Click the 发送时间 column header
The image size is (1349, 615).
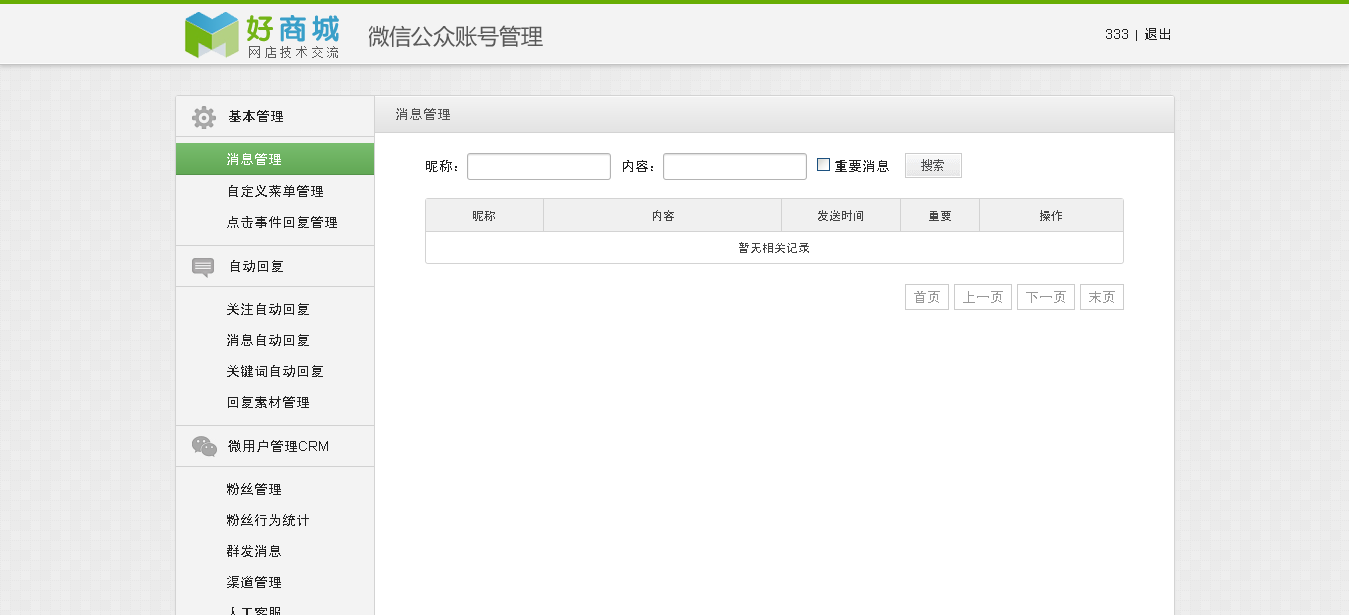click(841, 215)
